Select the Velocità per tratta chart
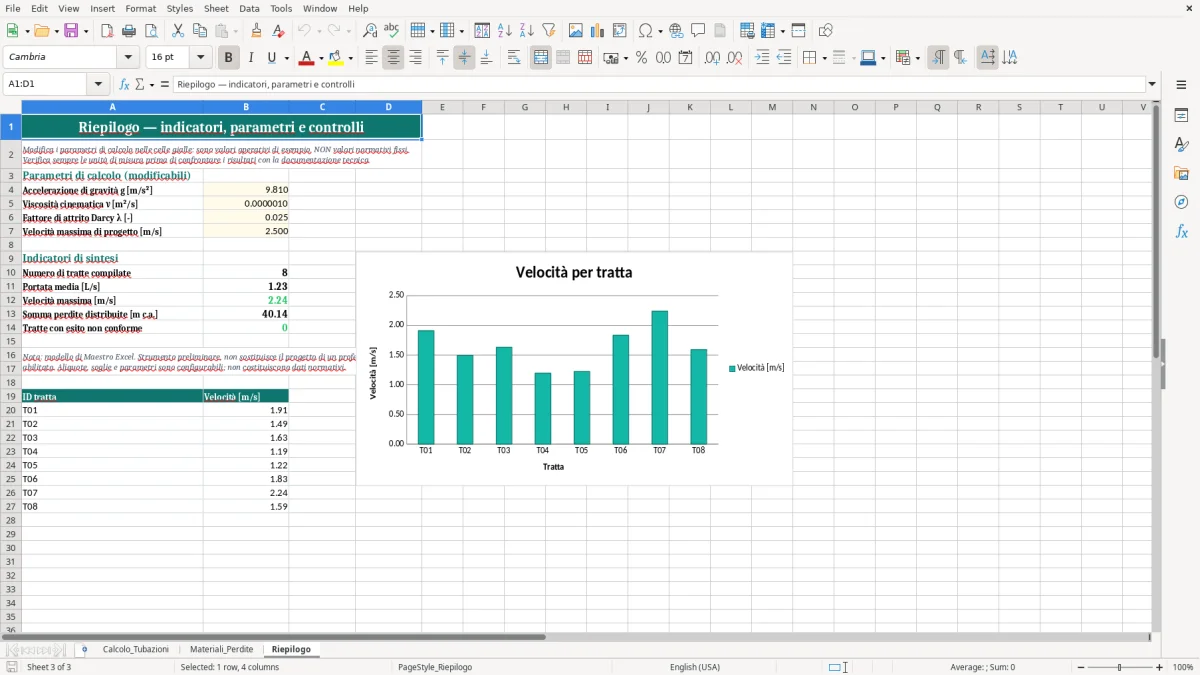This screenshot has width=1200, height=675. pos(574,369)
